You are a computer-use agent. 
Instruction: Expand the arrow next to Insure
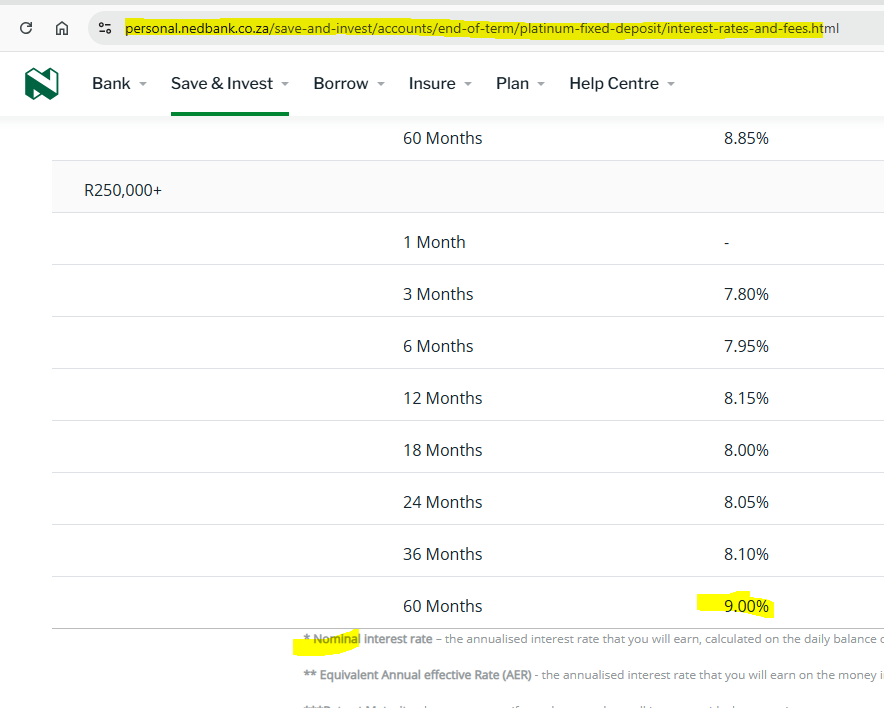[x=468, y=84]
